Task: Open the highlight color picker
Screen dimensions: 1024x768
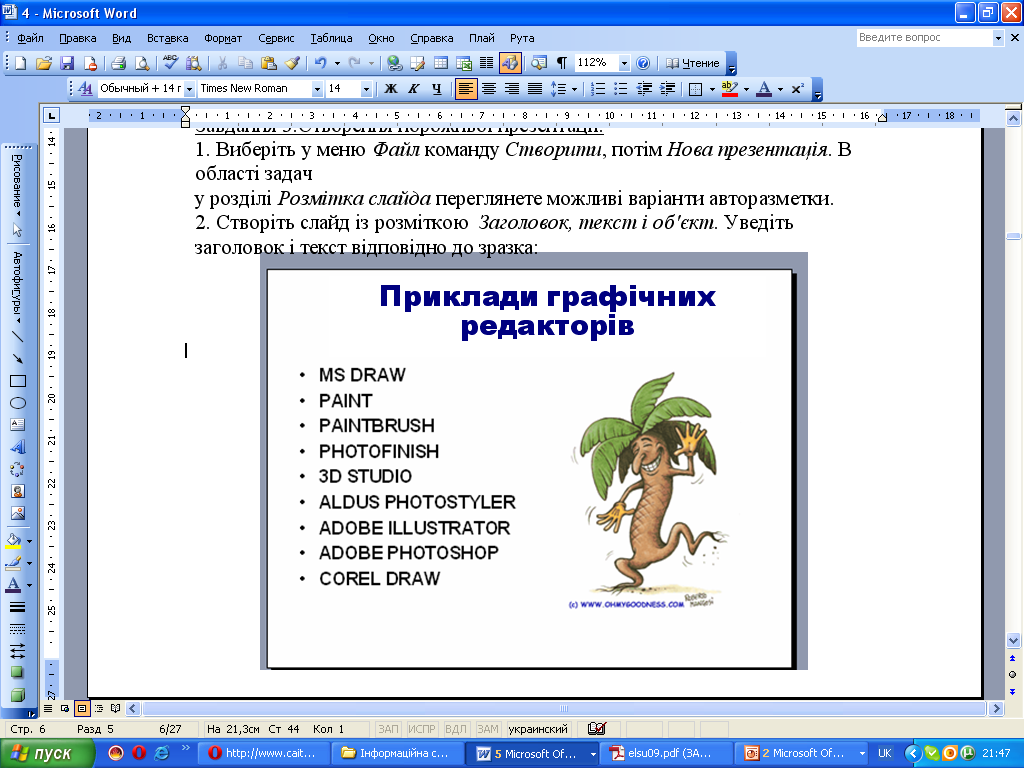Action: tap(730, 89)
